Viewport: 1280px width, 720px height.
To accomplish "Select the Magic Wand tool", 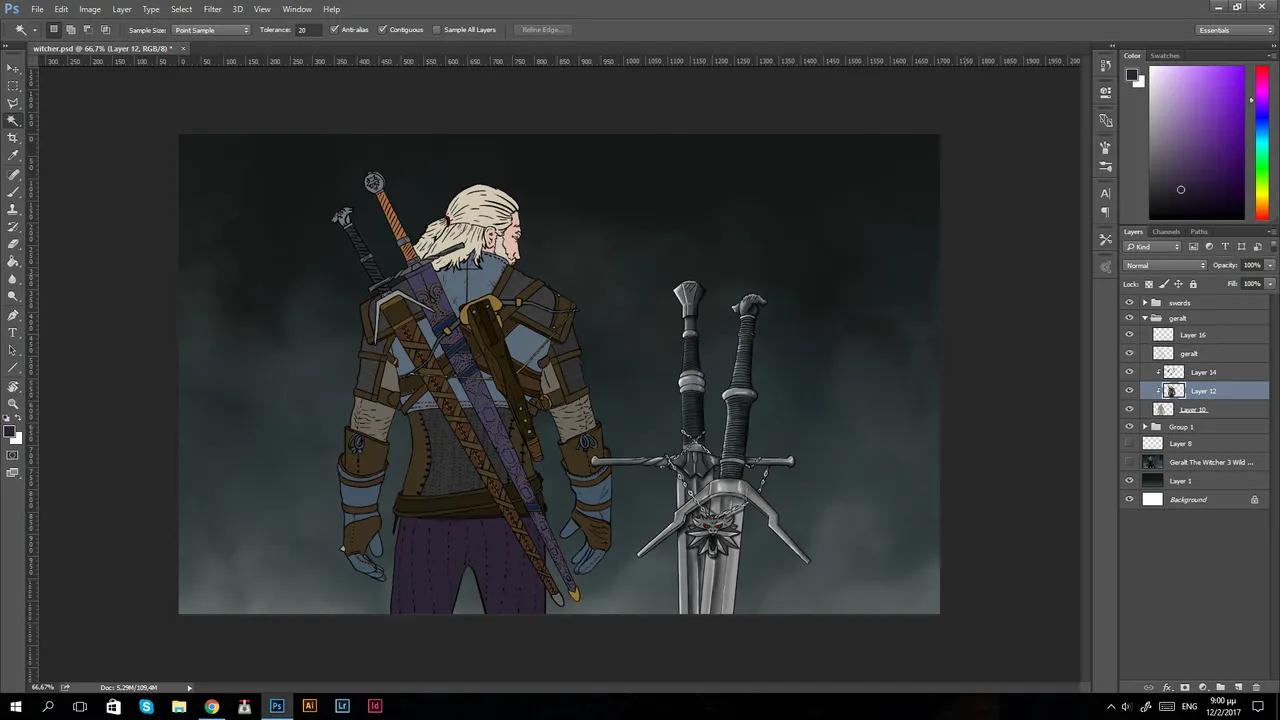I will point(13,121).
